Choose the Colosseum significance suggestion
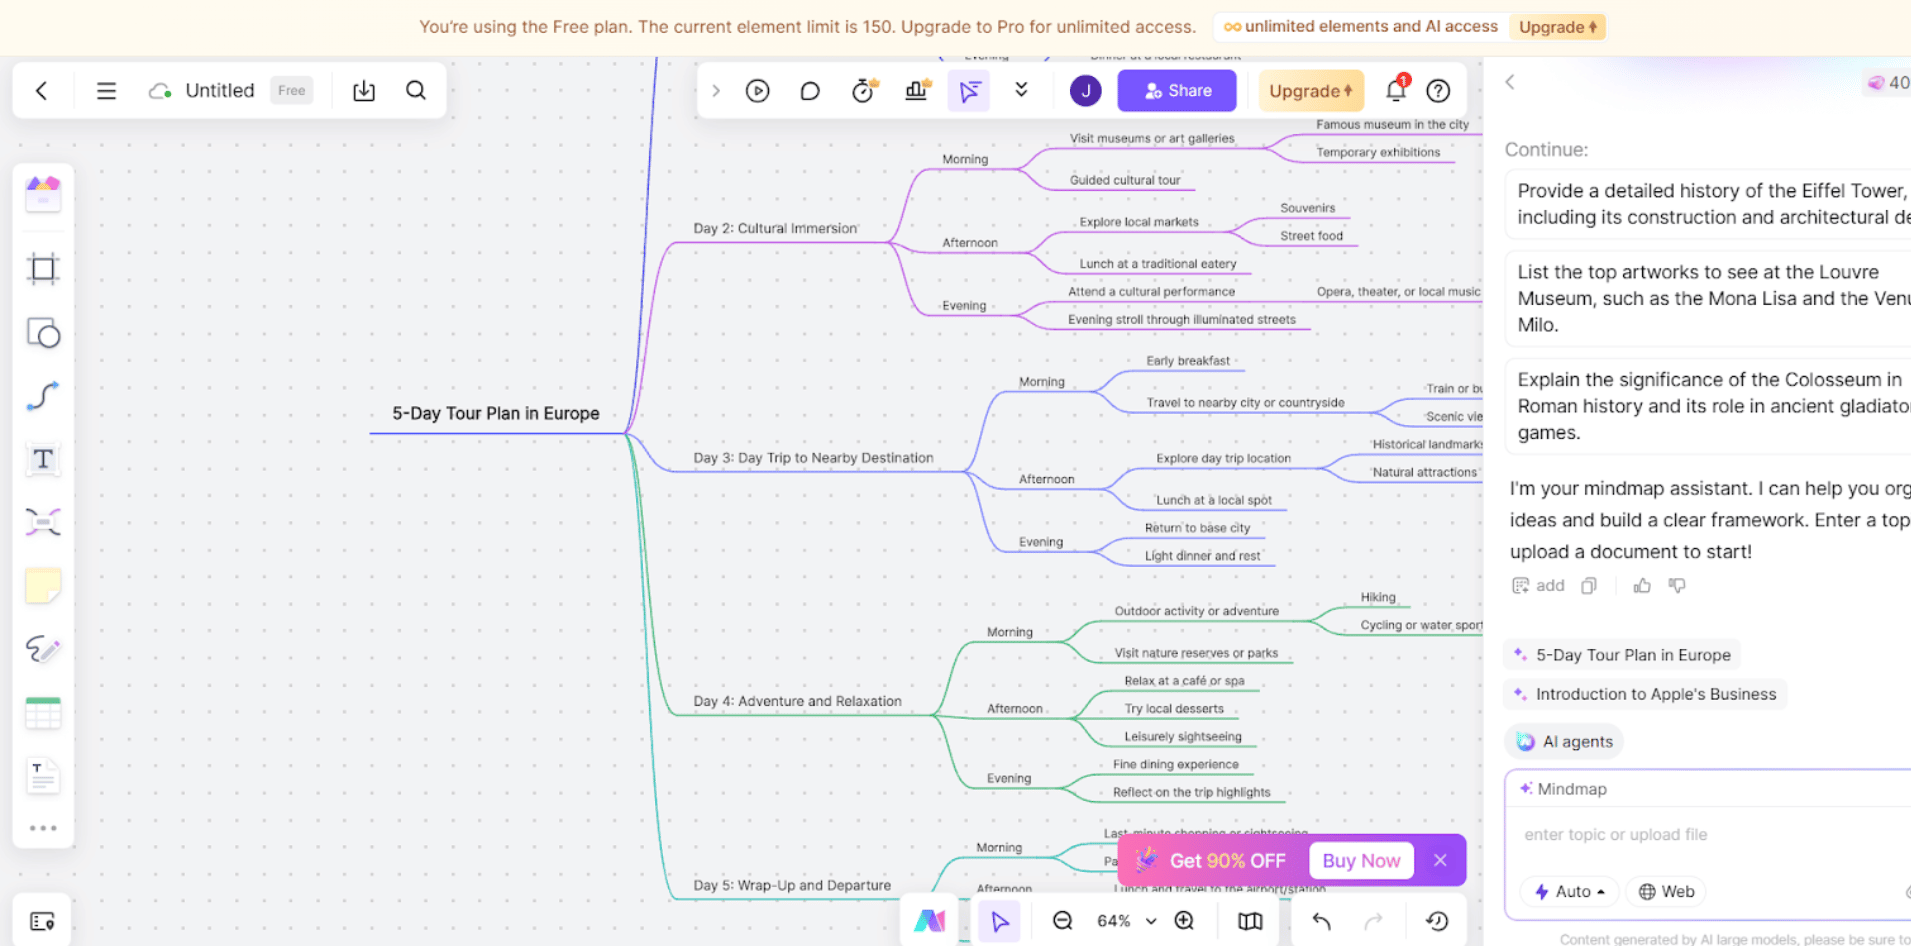 coord(1708,406)
